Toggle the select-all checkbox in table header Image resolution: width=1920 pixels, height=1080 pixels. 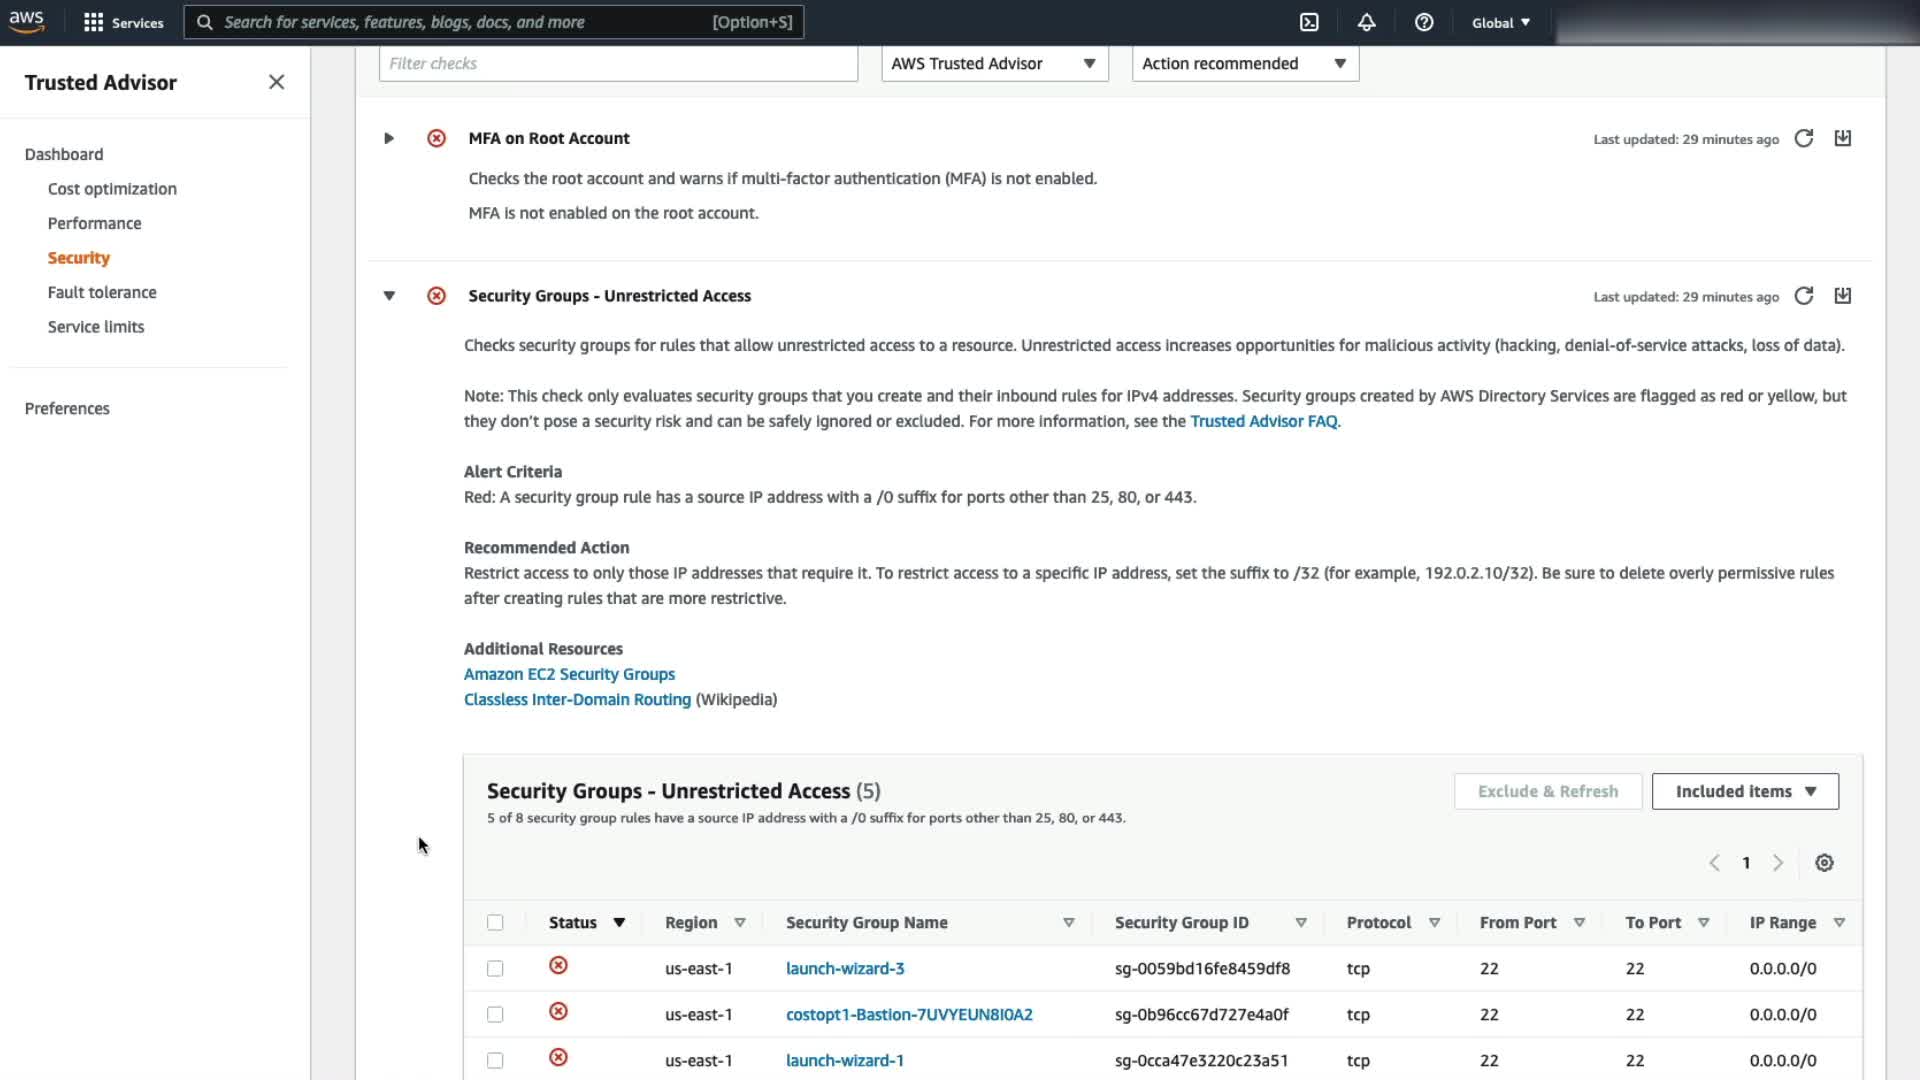tap(495, 923)
